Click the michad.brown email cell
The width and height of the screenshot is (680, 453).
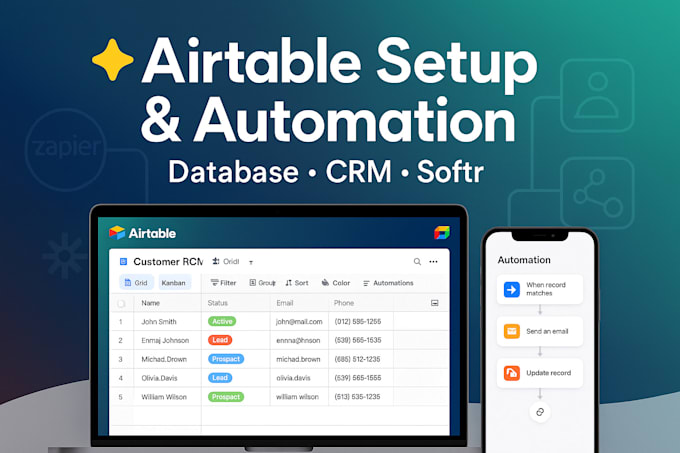point(298,359)
